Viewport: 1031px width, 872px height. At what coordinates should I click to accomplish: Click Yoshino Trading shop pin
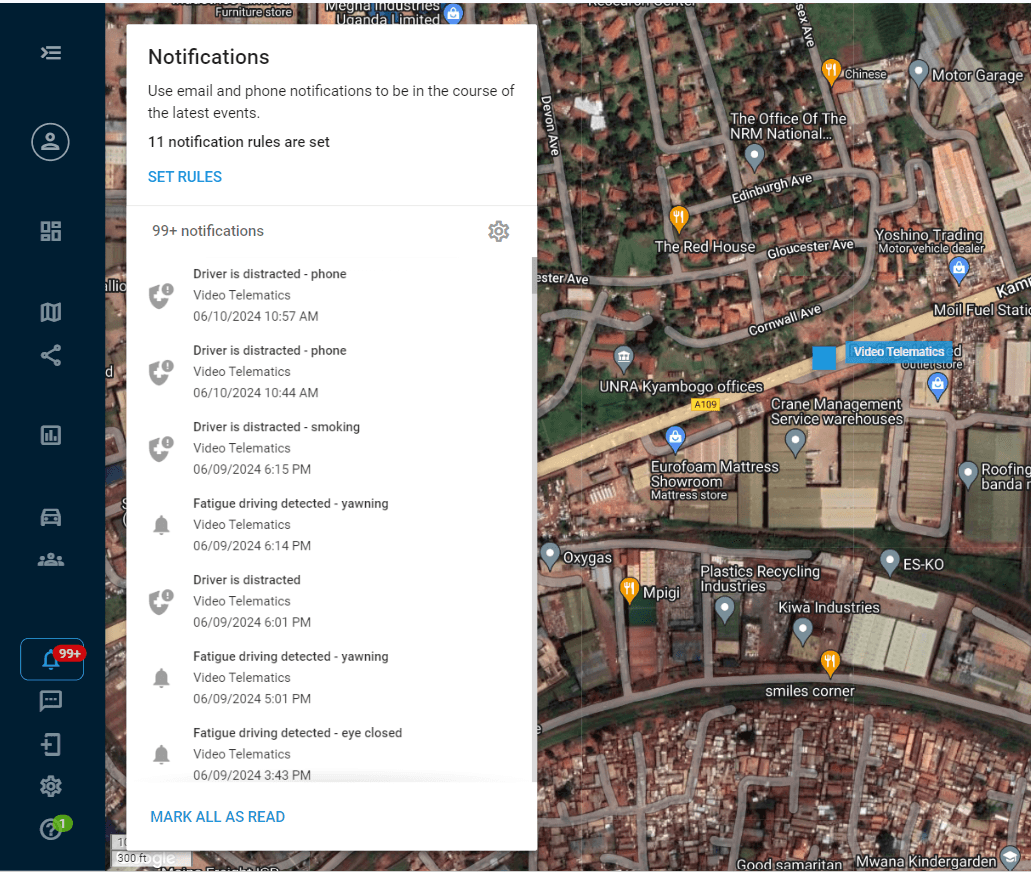pos(959,270)
